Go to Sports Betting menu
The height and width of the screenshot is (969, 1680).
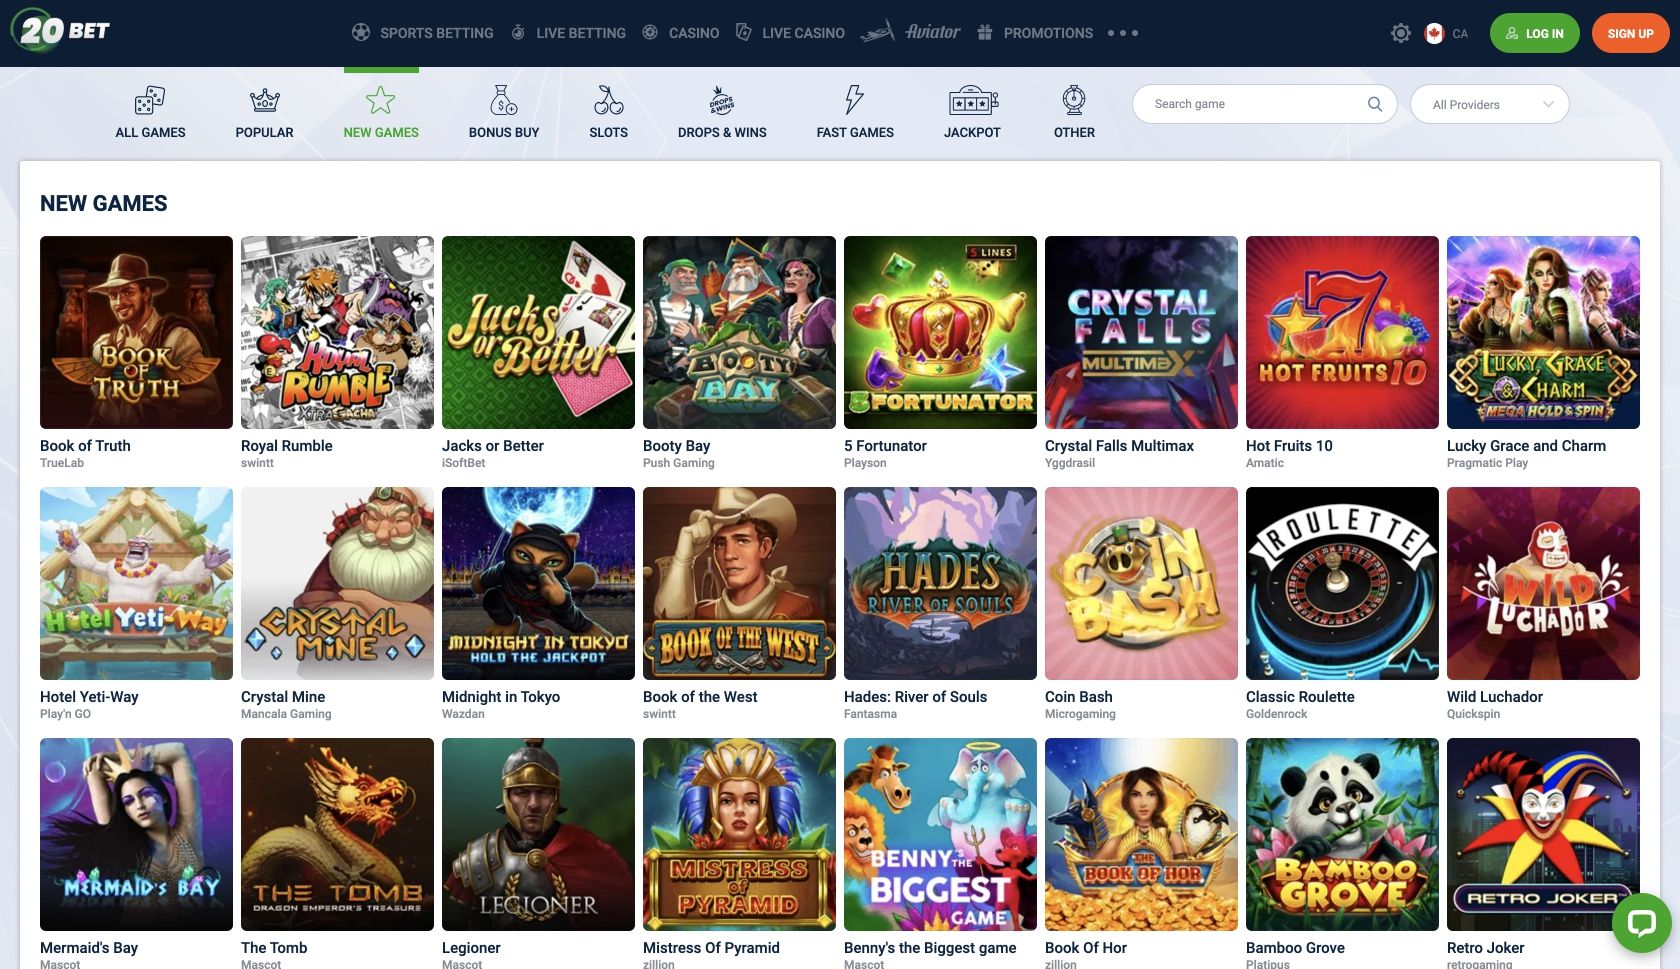tap(423, 33)
